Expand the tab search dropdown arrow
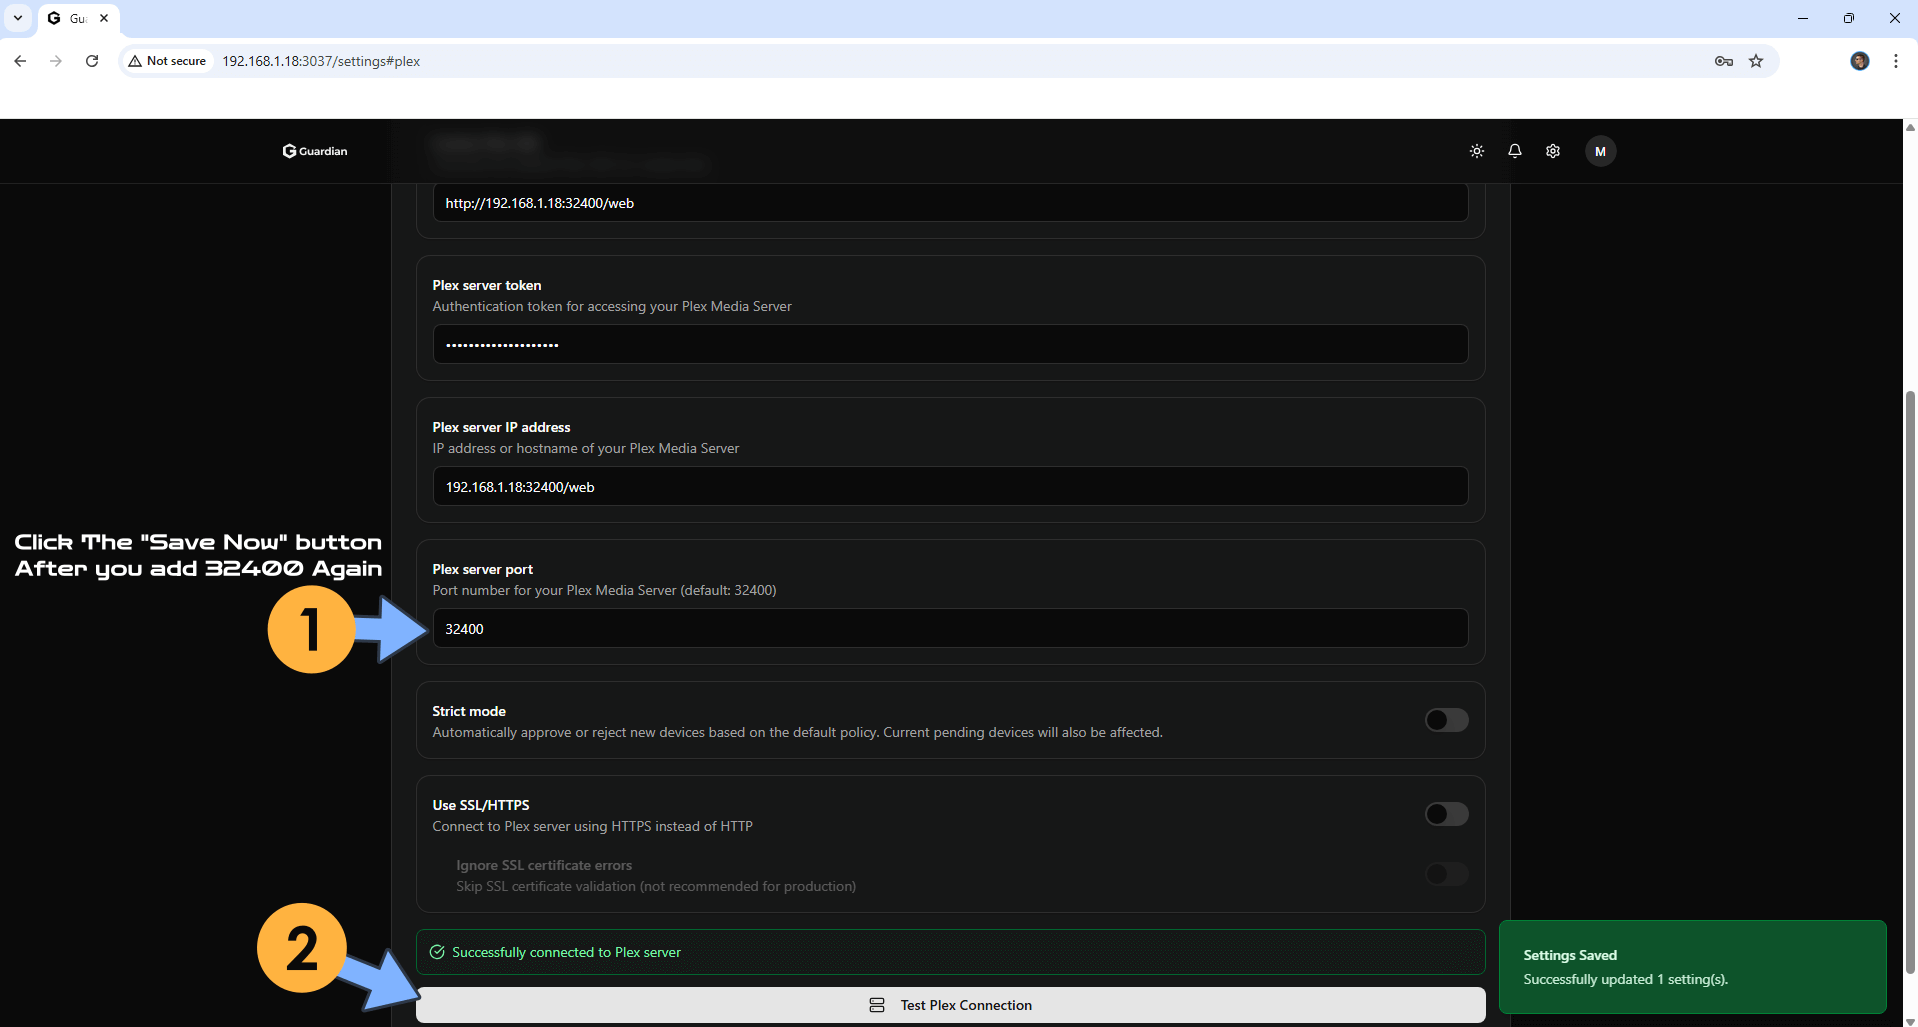 (18, 18)
